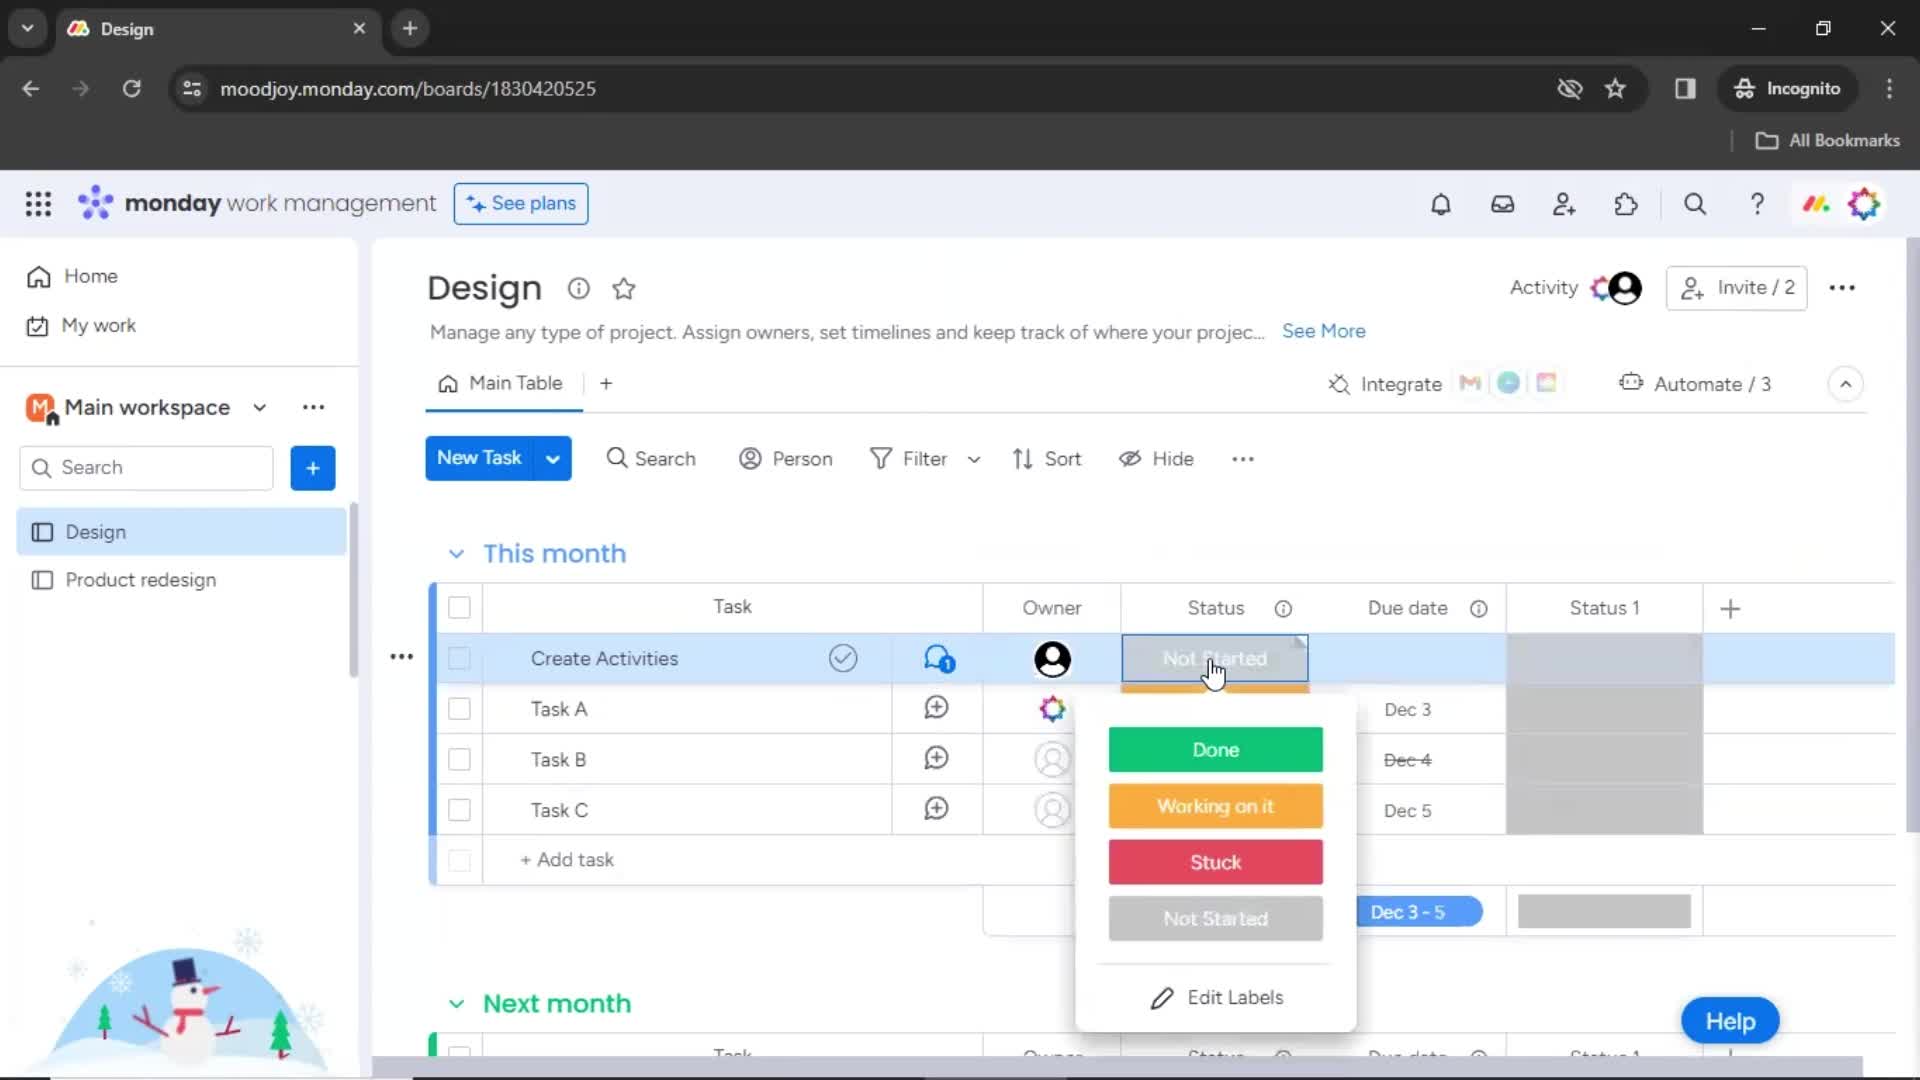Select Working on it status option

[1215, 806]
